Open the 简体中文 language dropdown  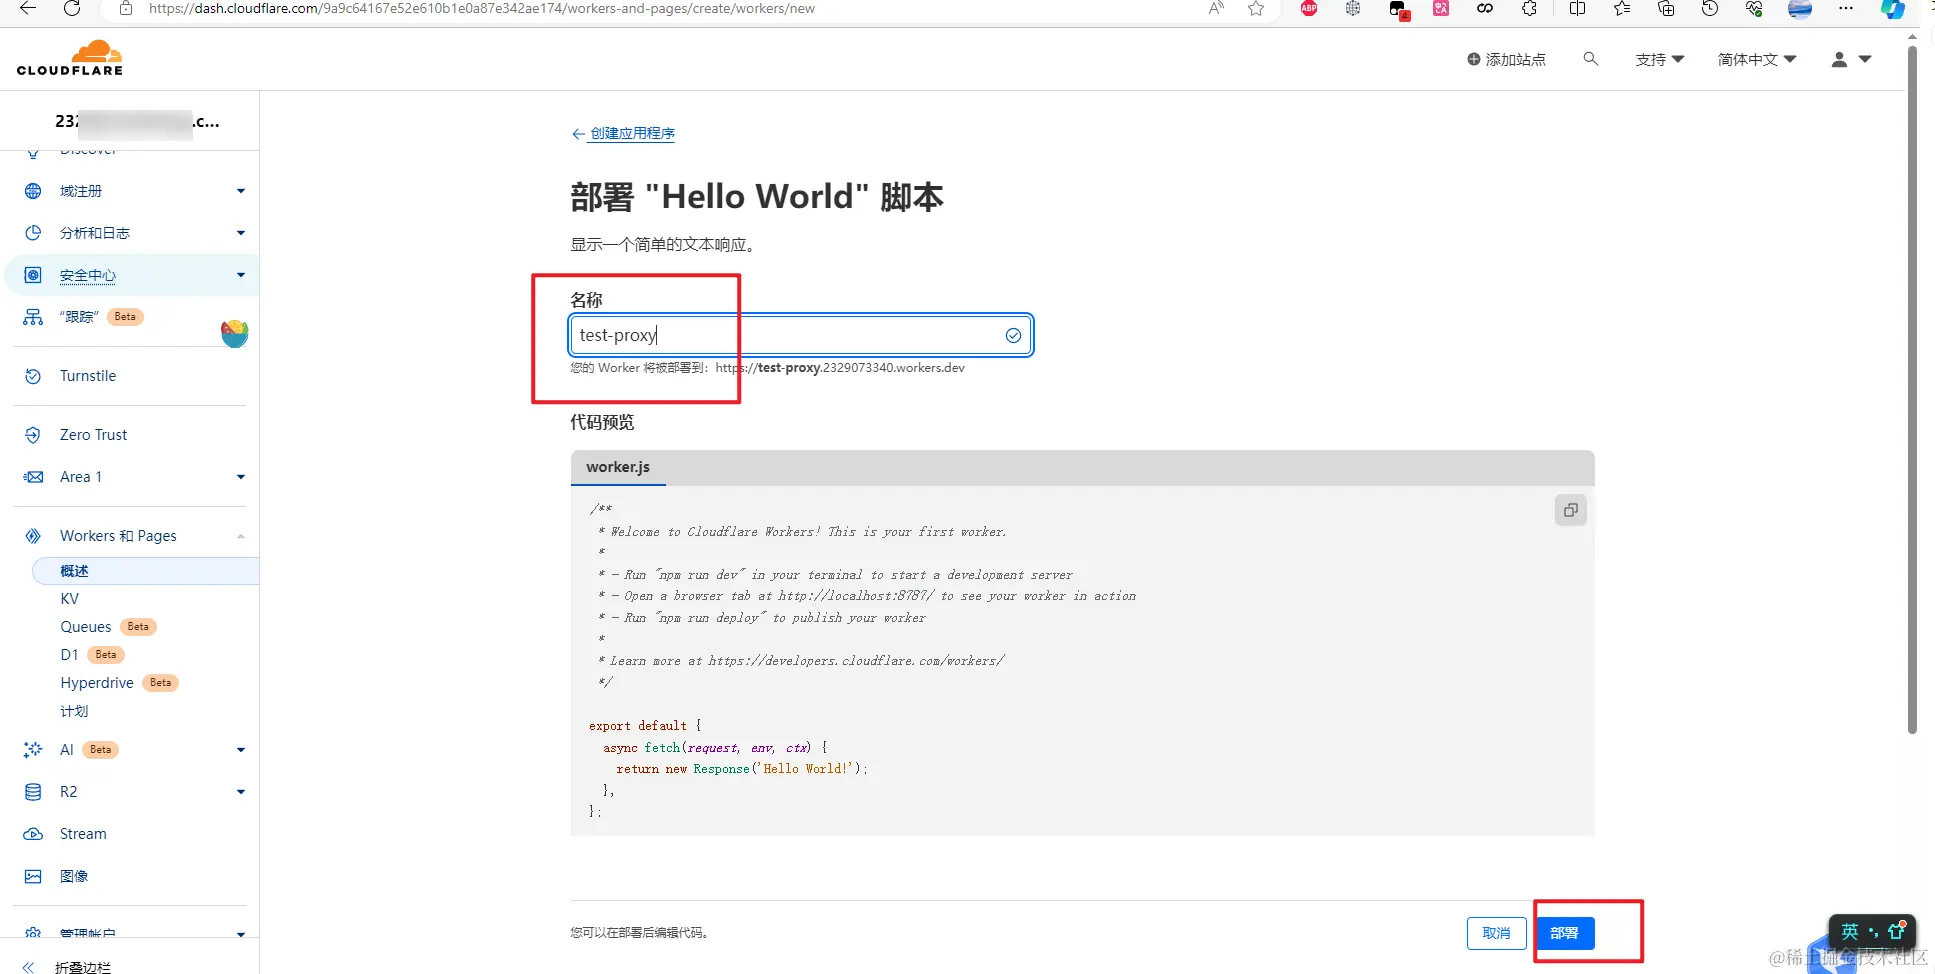pyautogui.click(x=1757, y=59)
